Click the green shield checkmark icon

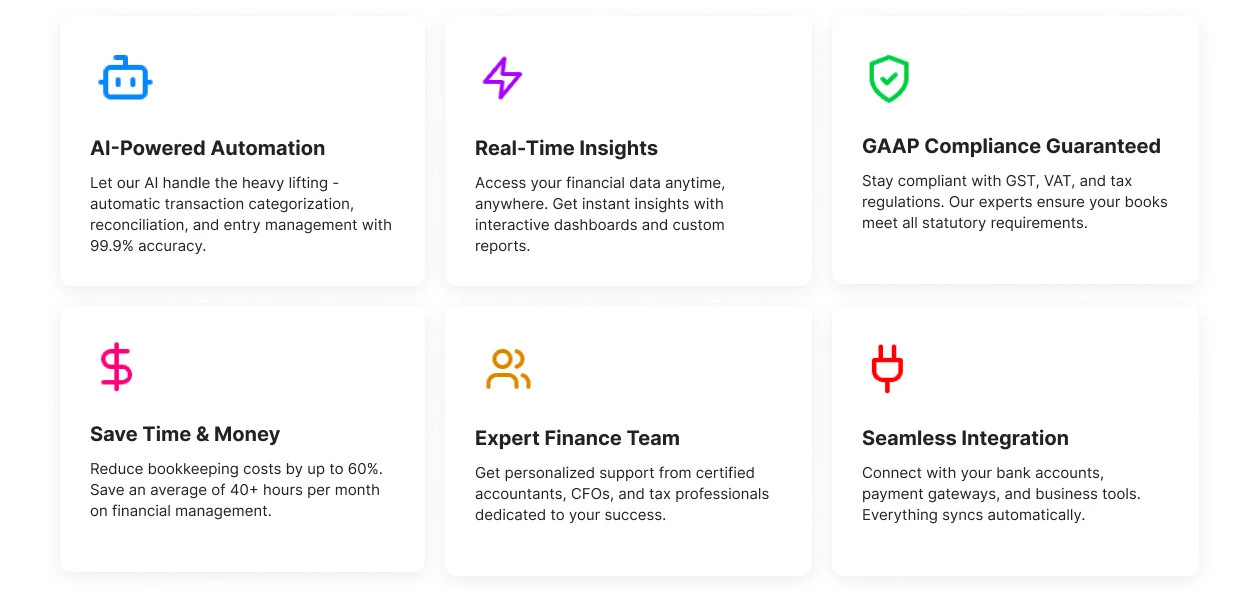pos(888,79)
